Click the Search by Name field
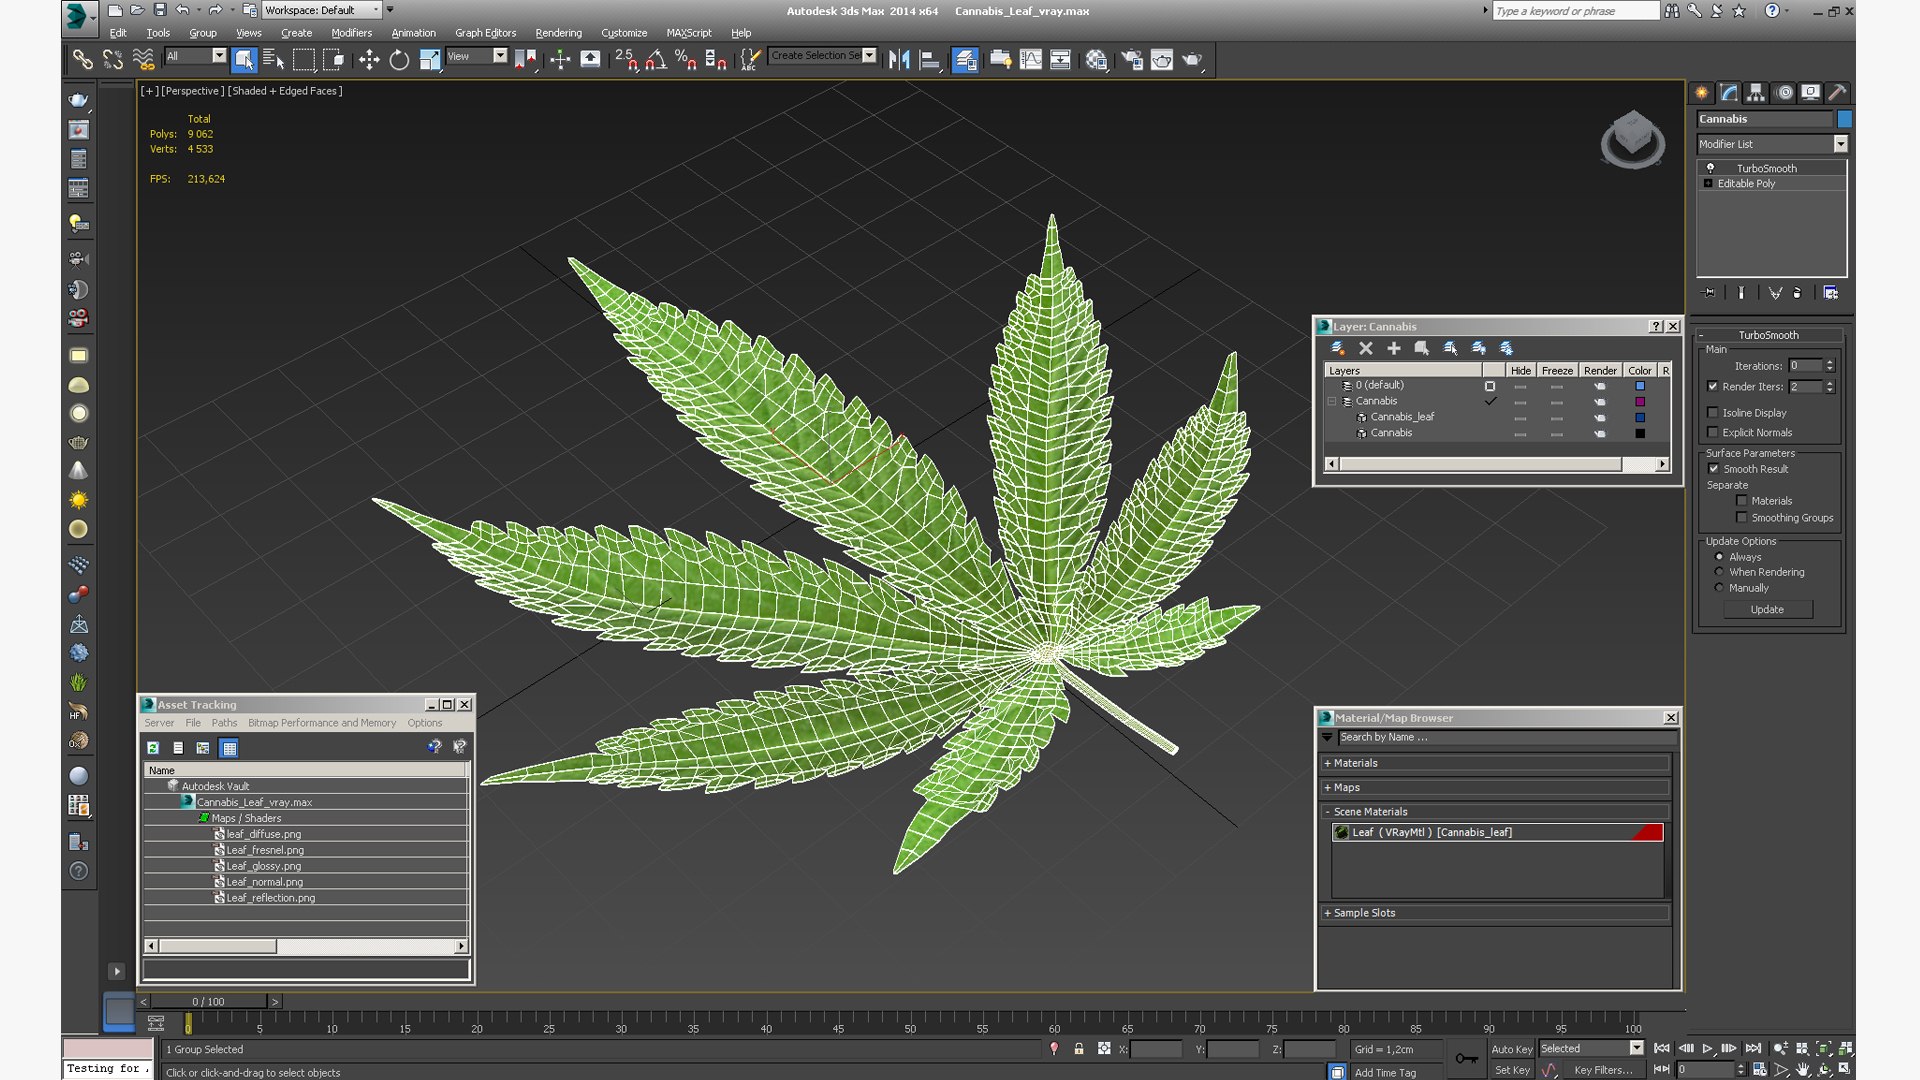 (x=1506, y=737)
